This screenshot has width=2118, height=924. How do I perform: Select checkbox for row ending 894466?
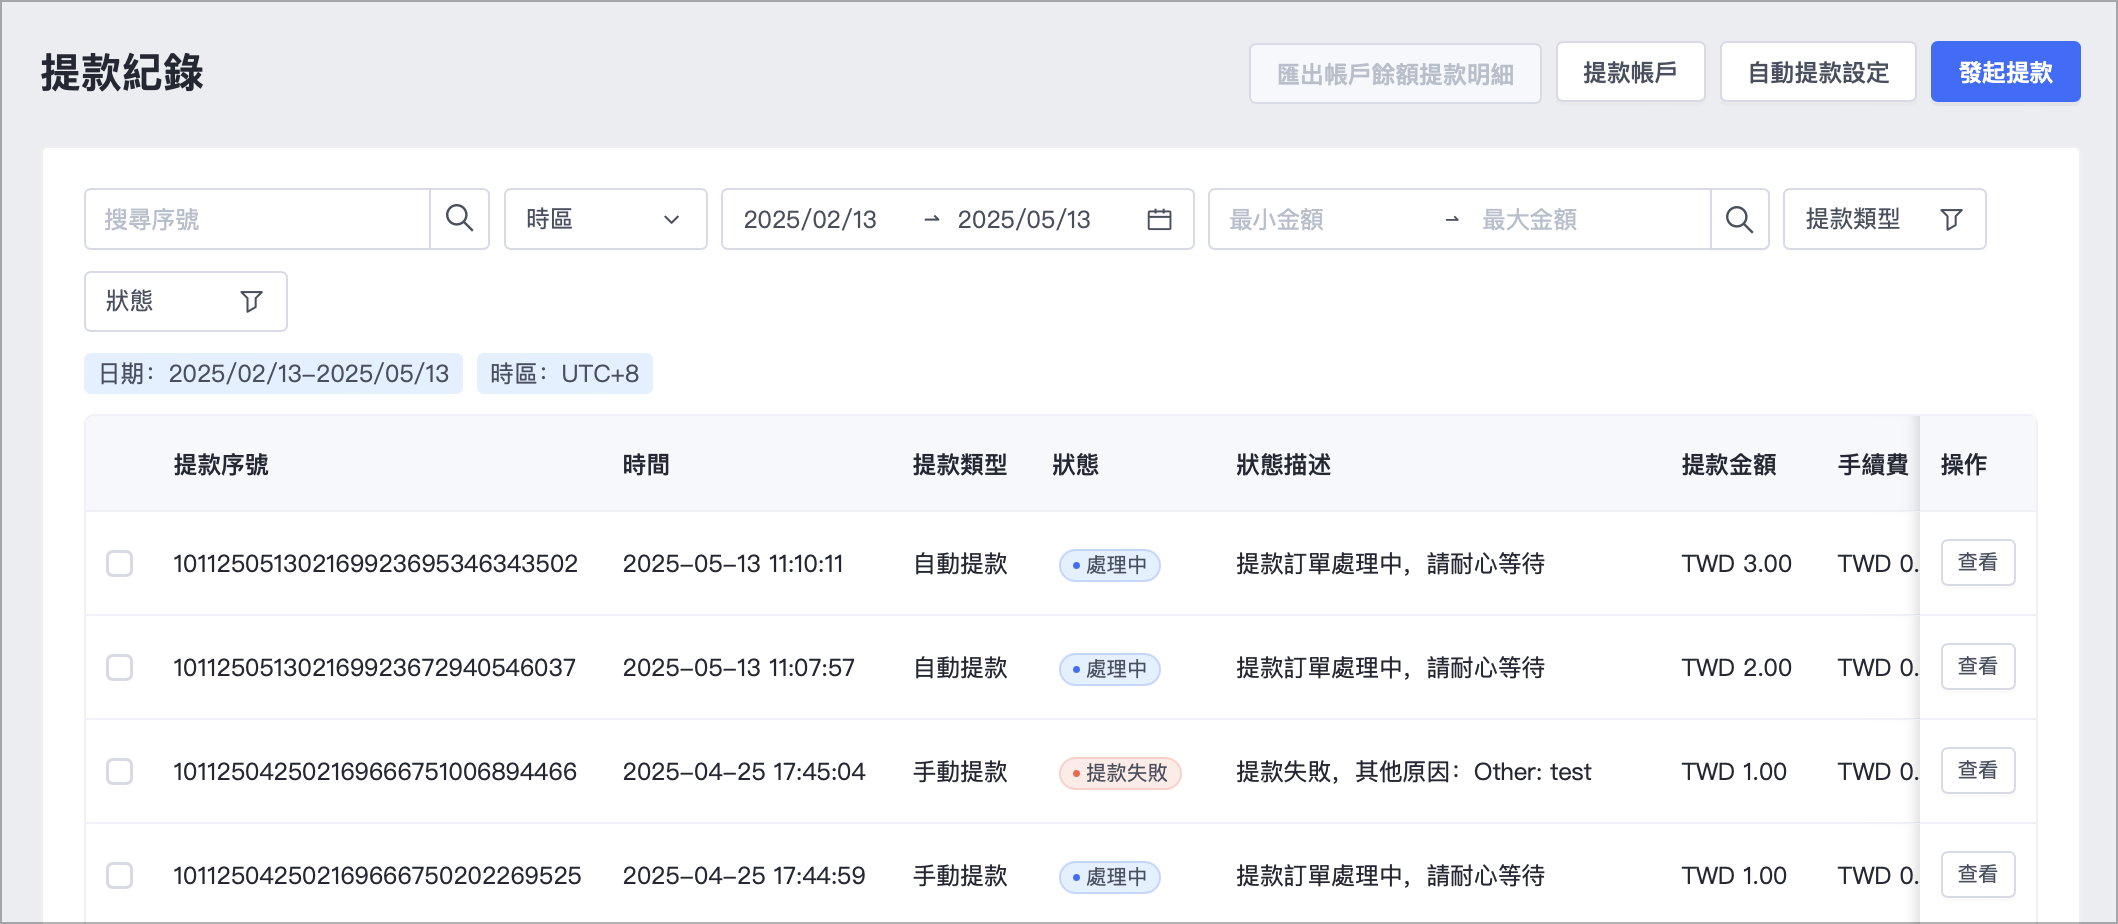point(120,771)
